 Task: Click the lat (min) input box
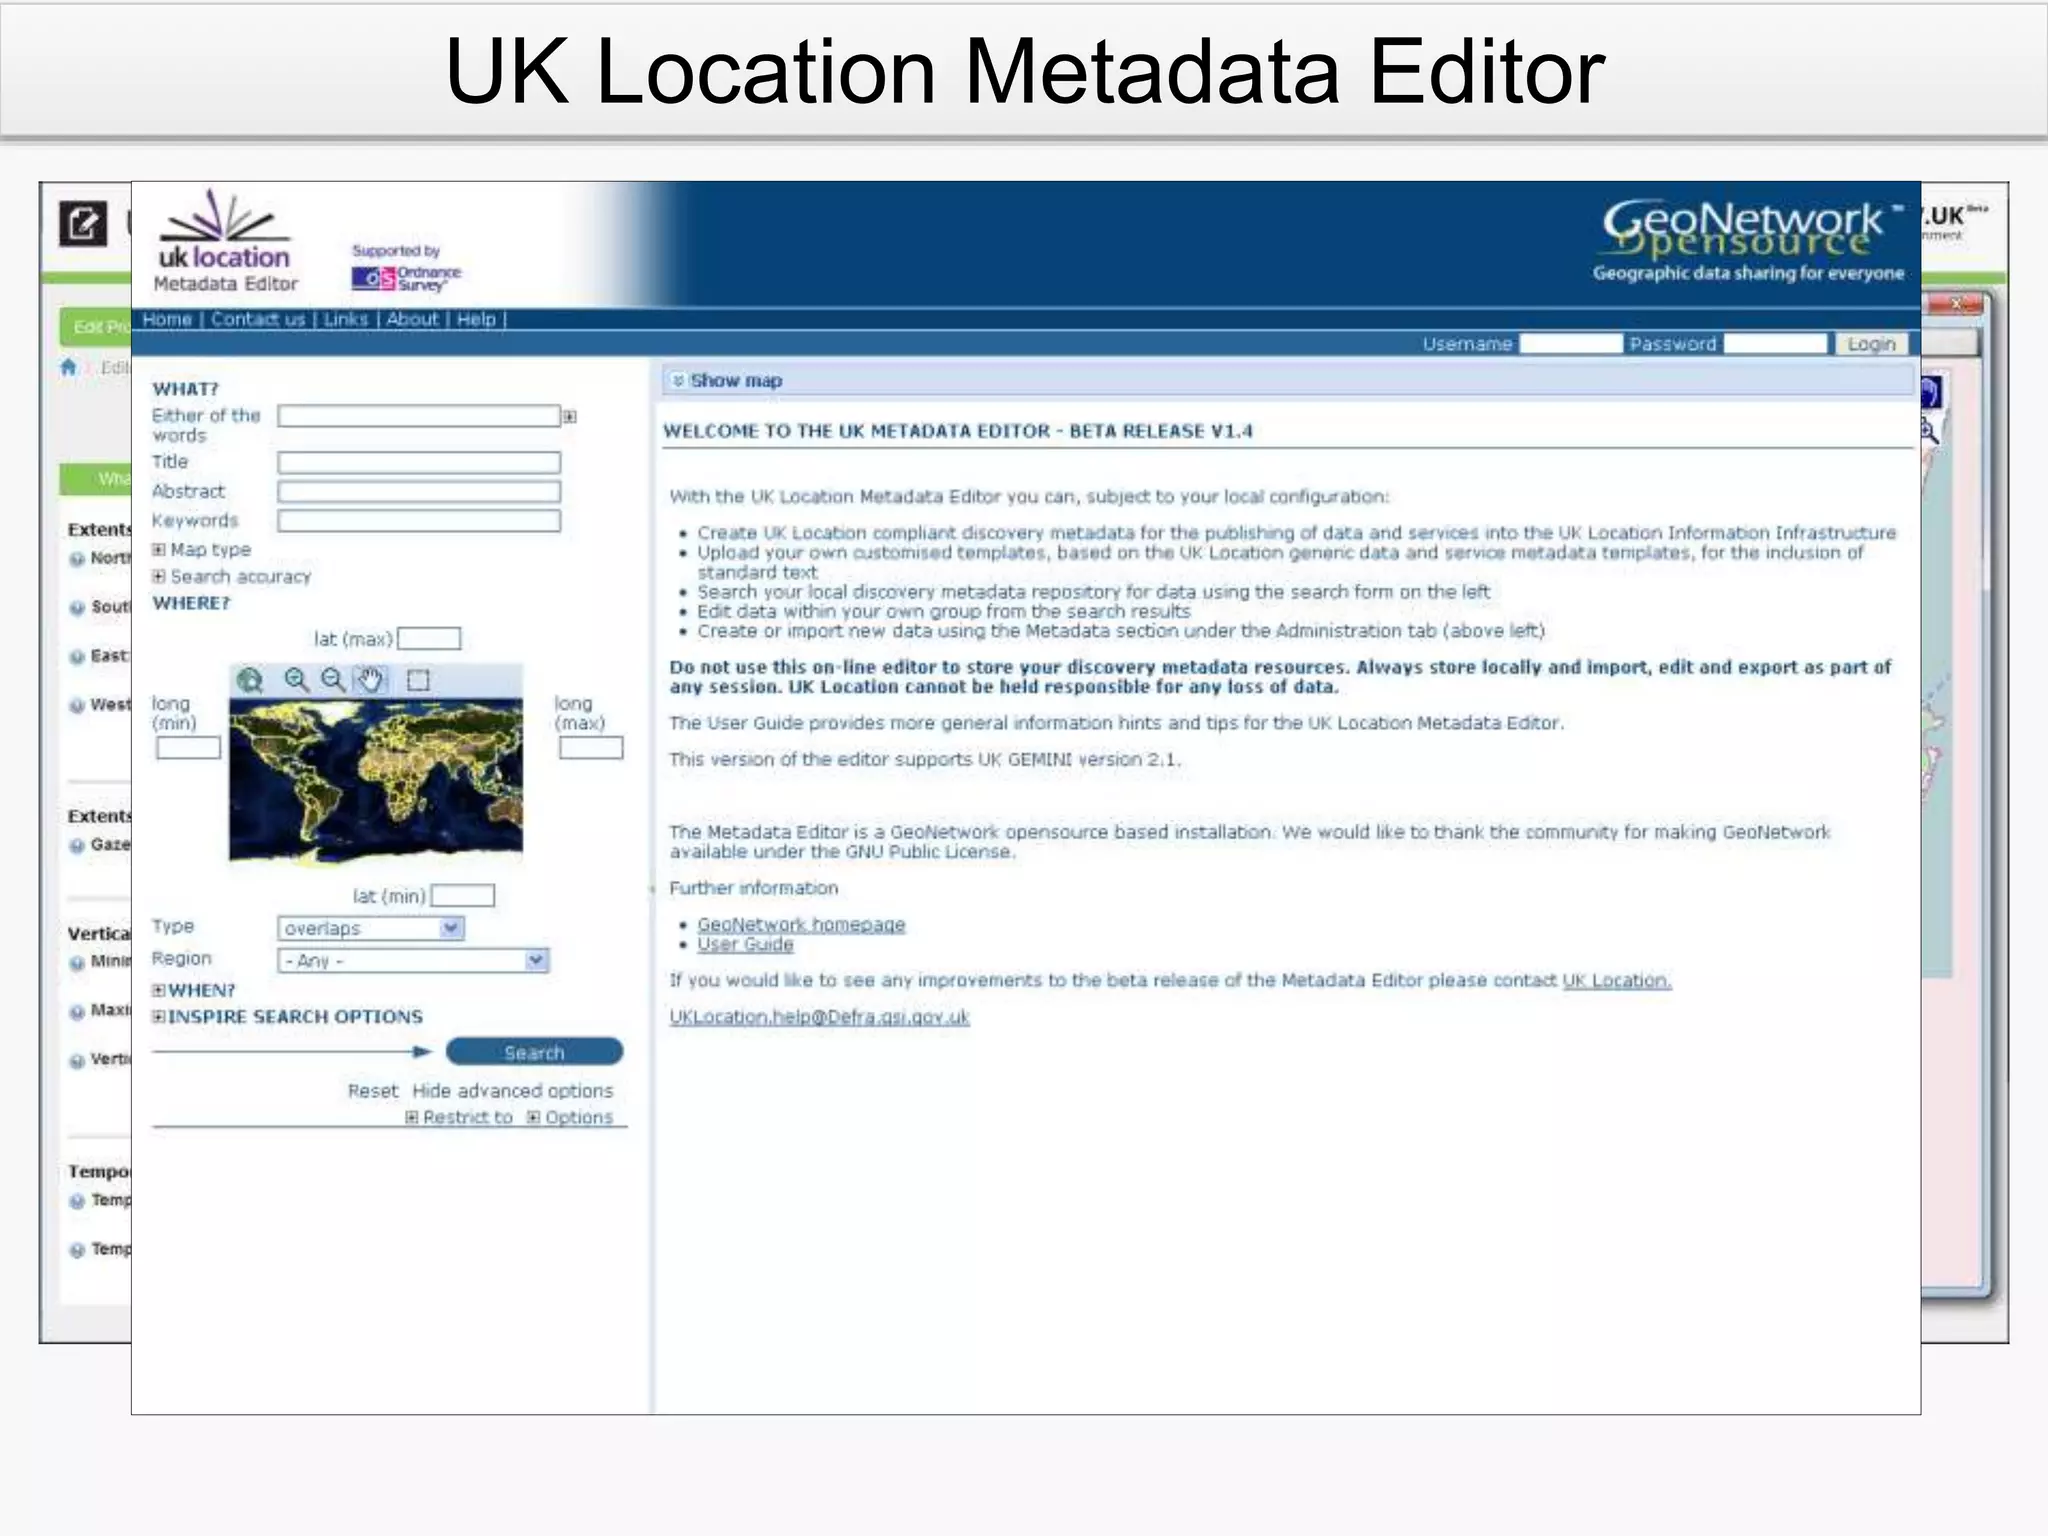[463, 895]
